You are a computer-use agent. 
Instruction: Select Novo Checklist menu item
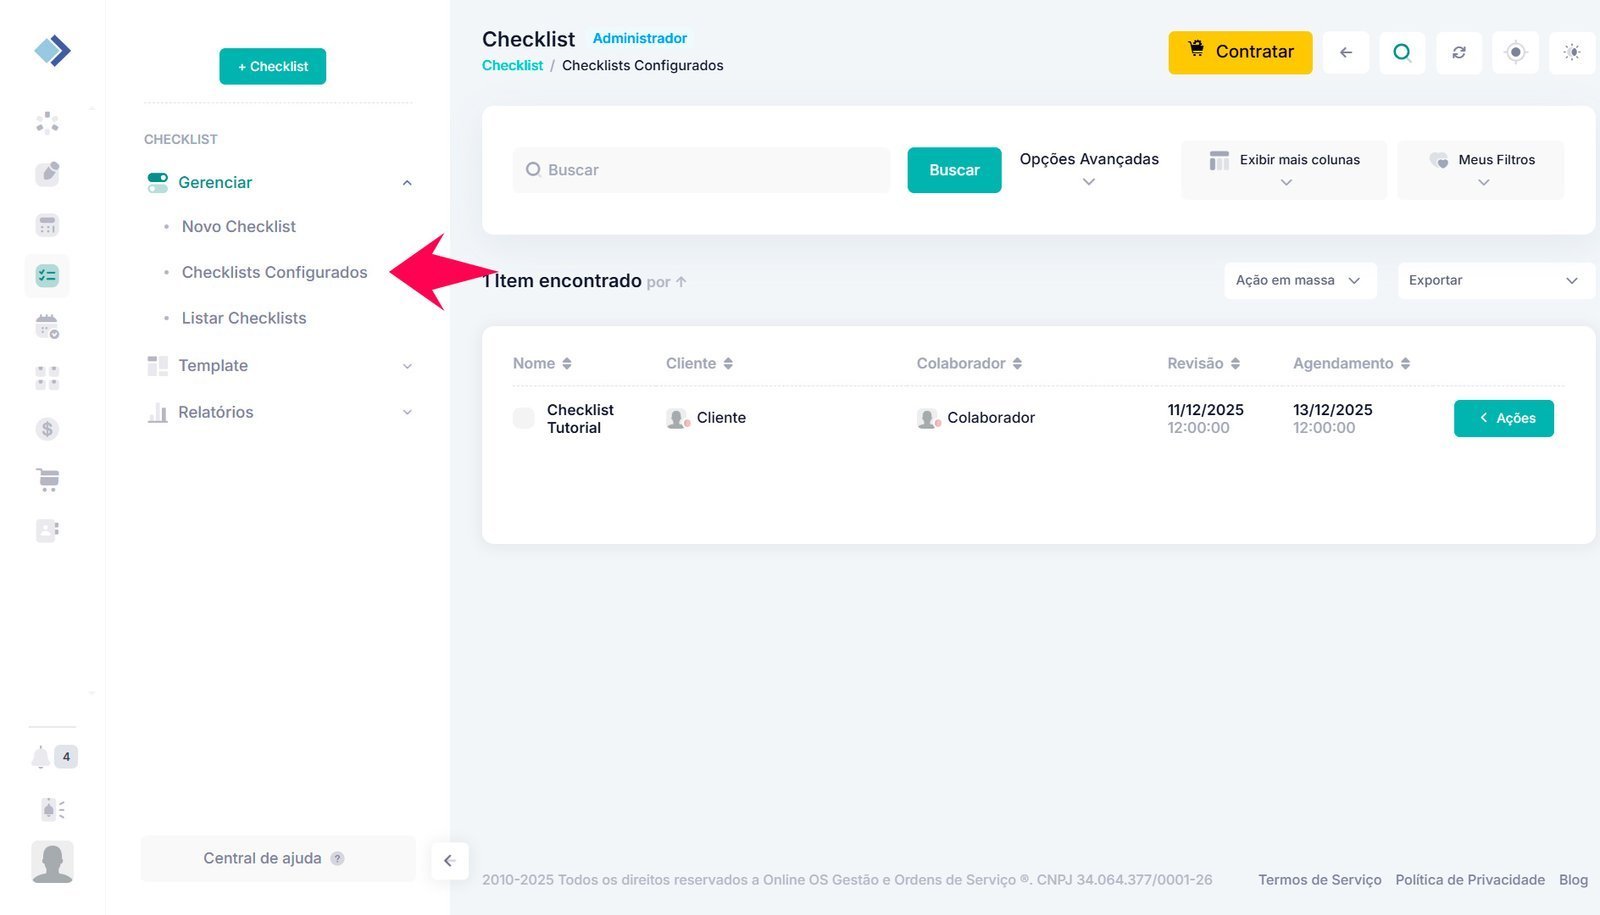(239, 227)
